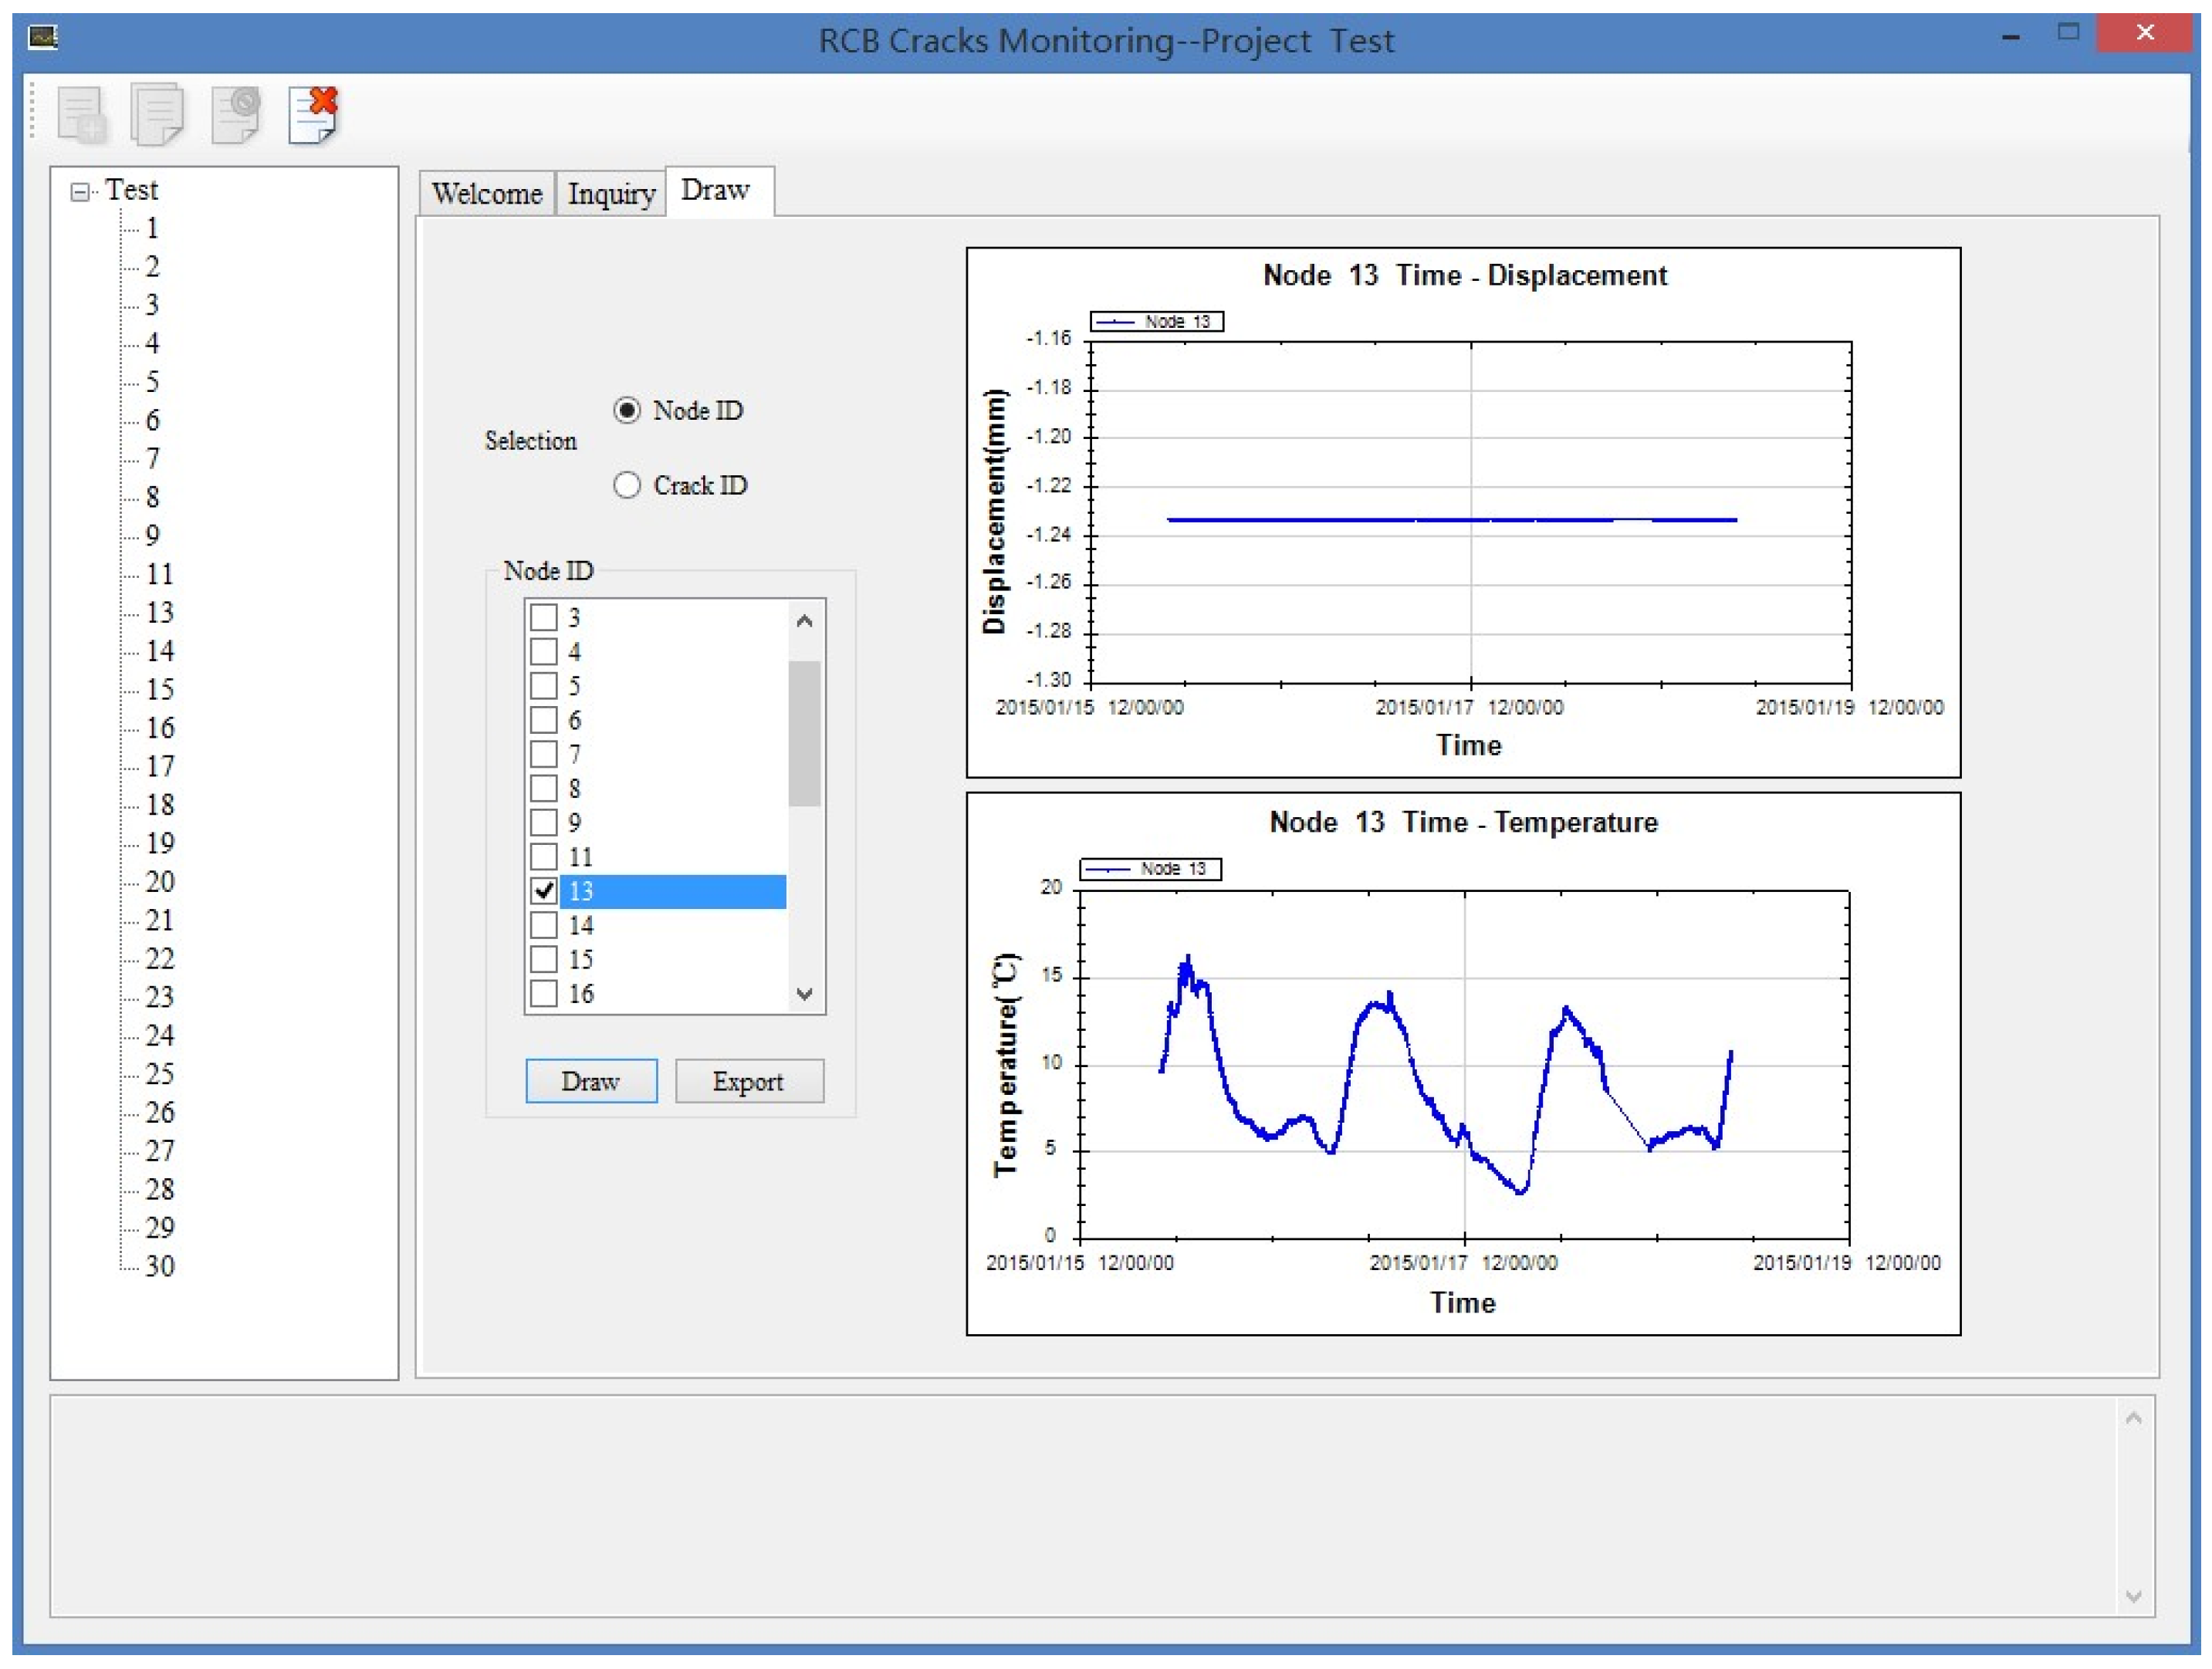This screenshot has width=2212, height=1669.
Task: Switch to the Welcome tab
Action: pos(487,194)
